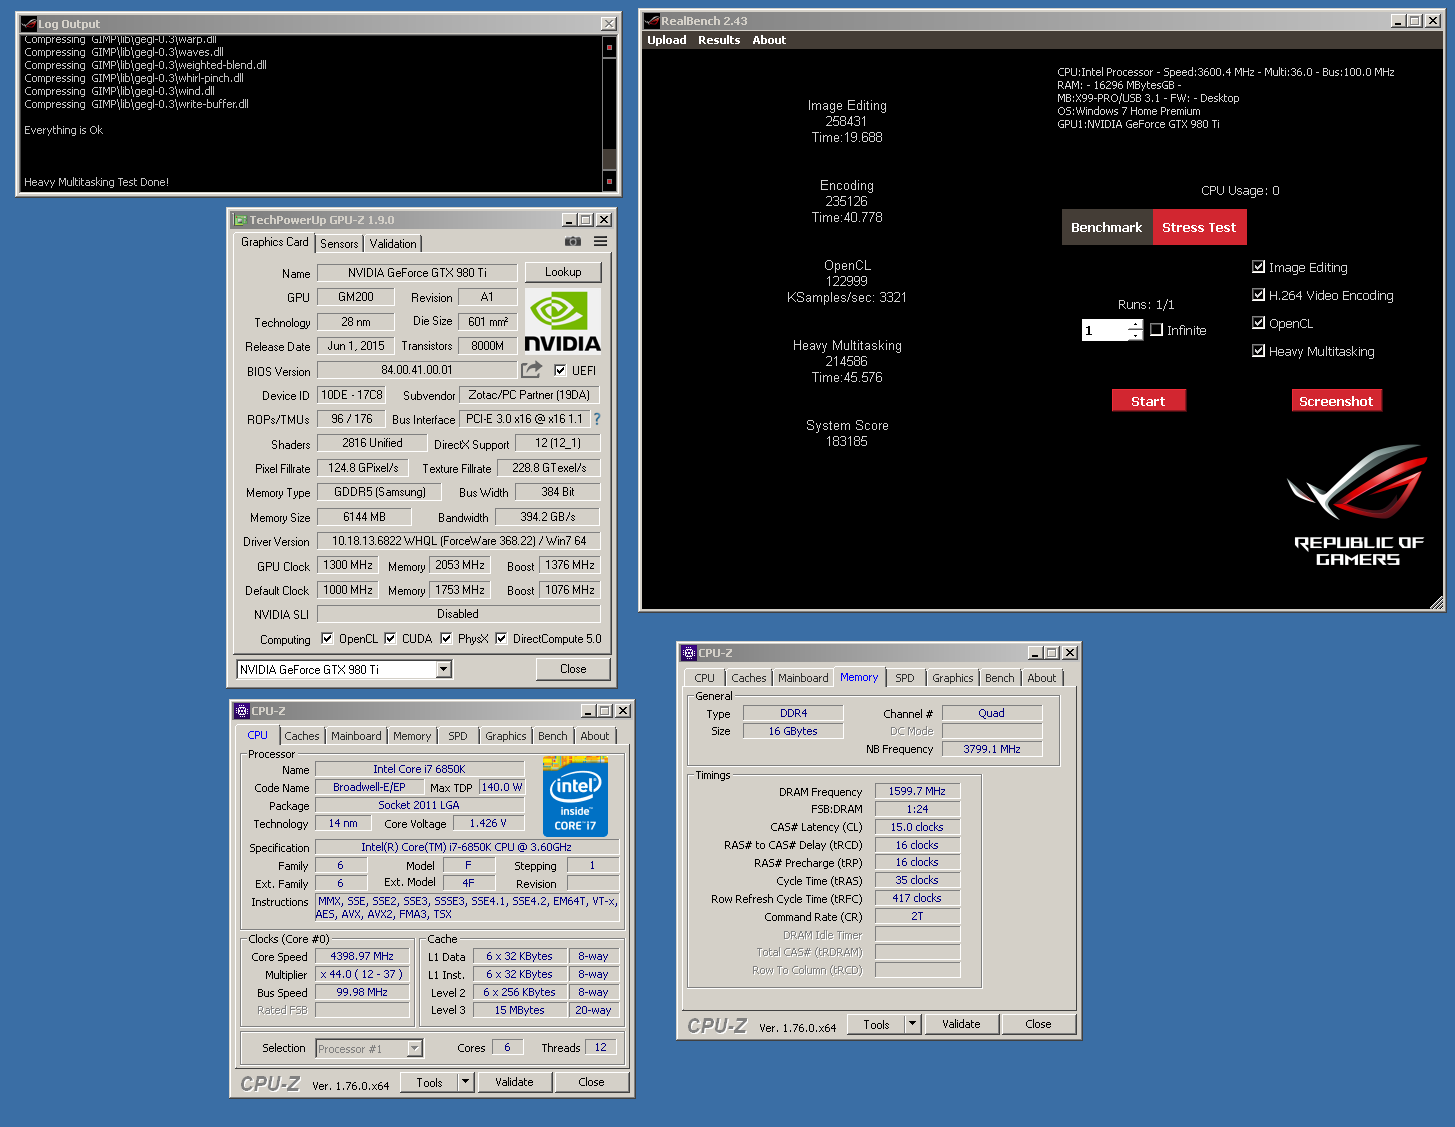Expand the Tools dropdown arrow in CPU-Z Memory window

(912, 1024)
